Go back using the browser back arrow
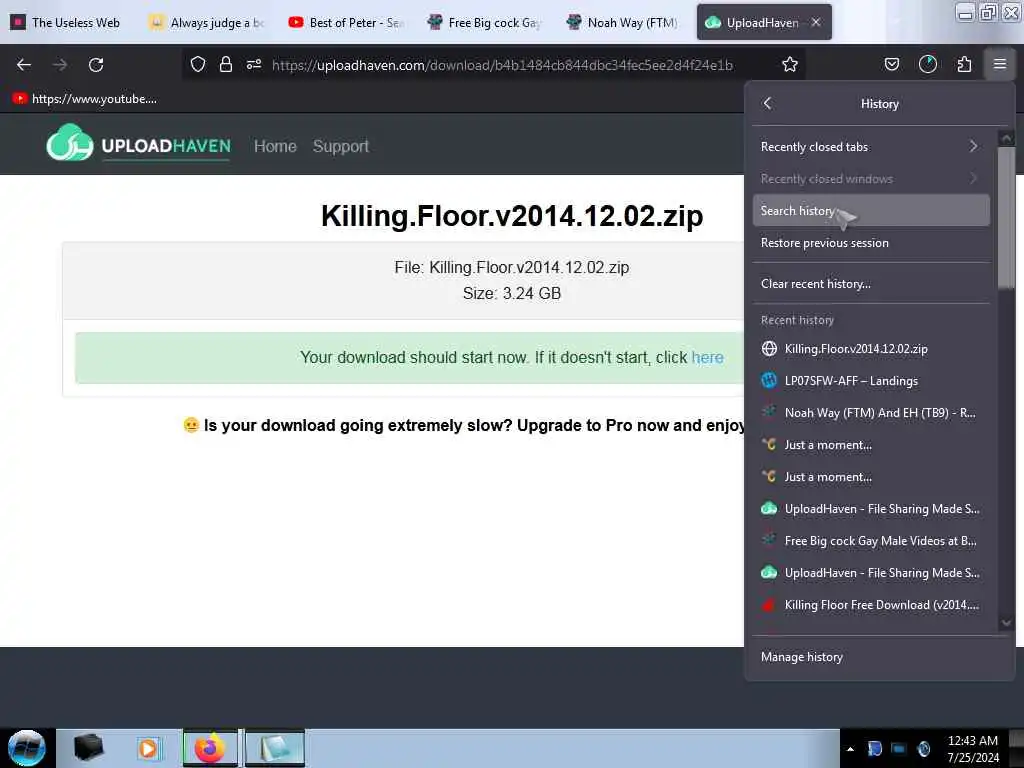This screenshot has height=768, width=1024. coord(24,65)
